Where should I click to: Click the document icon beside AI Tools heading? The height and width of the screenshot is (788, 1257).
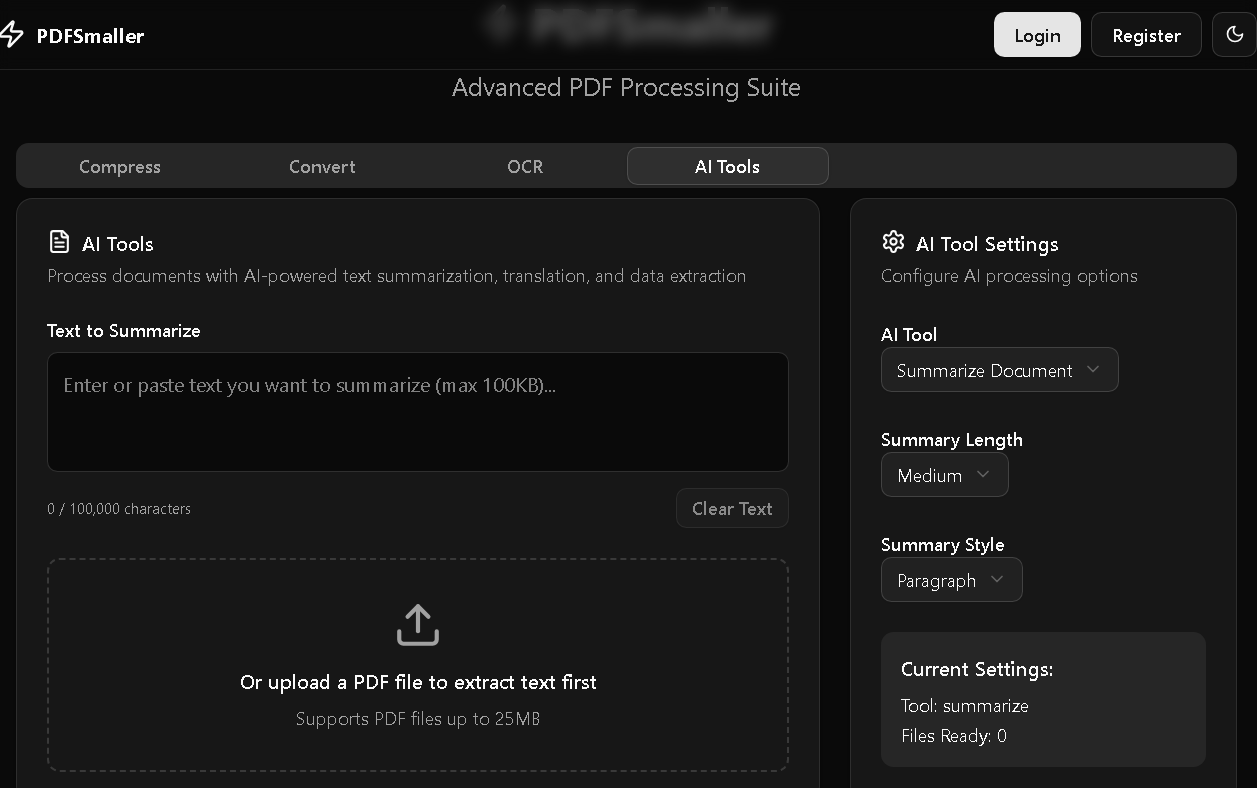[59, 241]
